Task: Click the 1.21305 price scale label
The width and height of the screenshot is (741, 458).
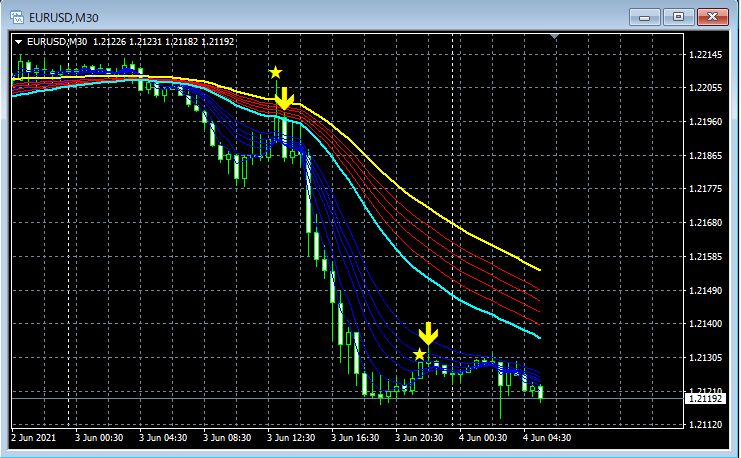Action: coord(706,358)
